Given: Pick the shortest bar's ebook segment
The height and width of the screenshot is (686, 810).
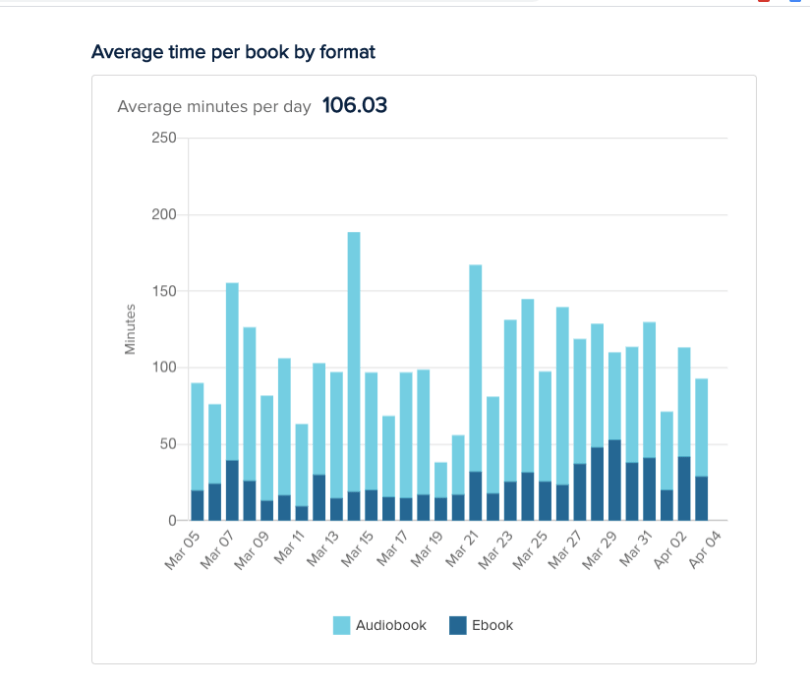Looking at the screenshot, I should [441, 509].
